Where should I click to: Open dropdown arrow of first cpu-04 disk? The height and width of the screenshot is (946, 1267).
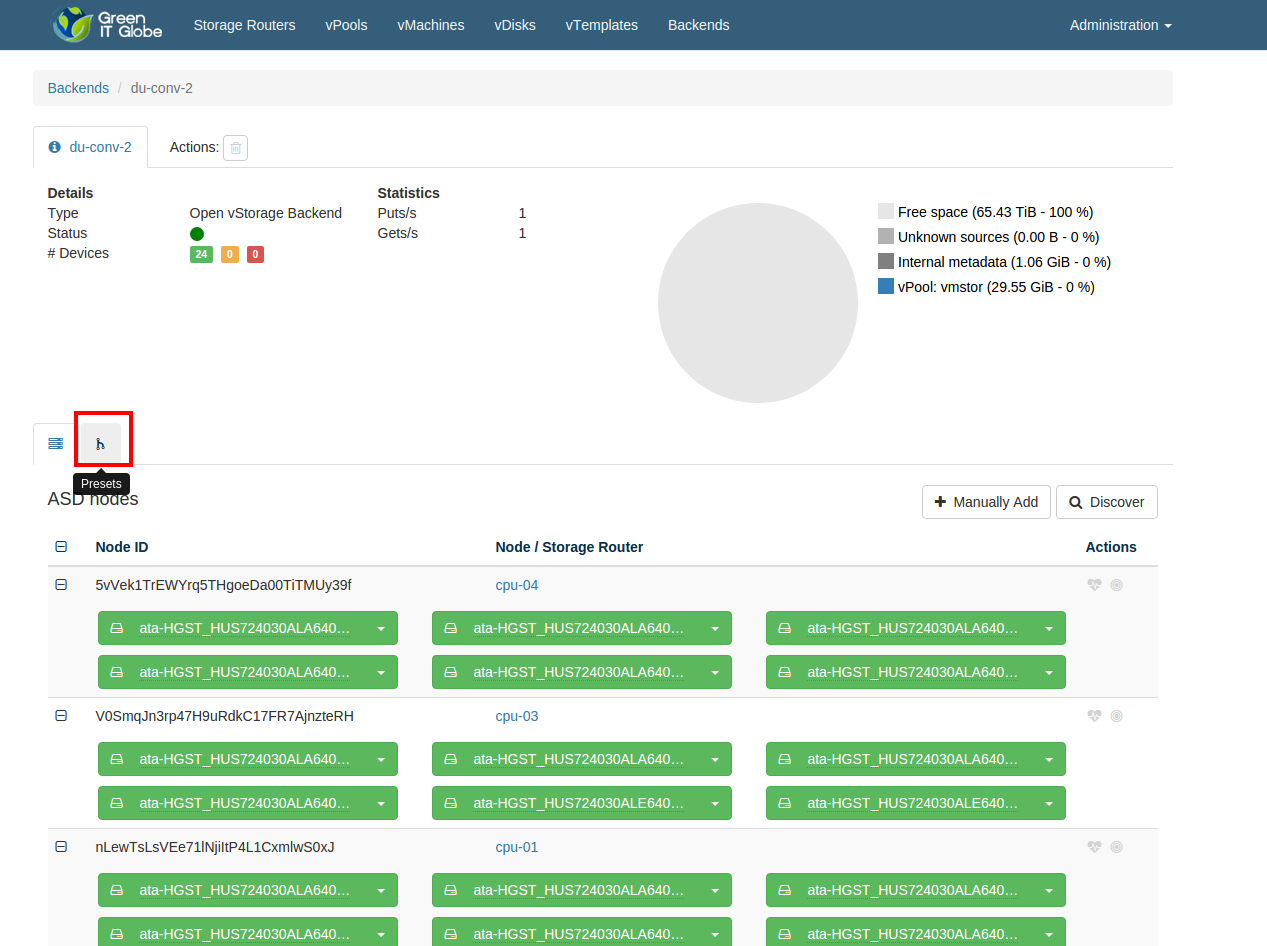[x=381, y=629]
